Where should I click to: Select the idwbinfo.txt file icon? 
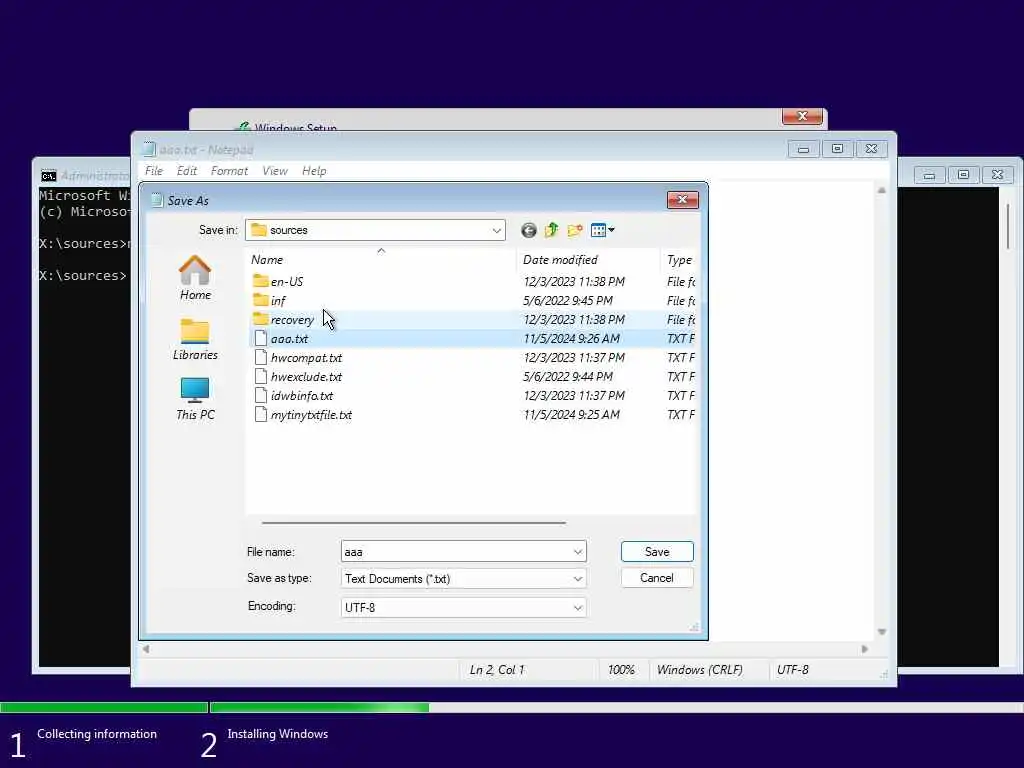[x=261, y=395]
